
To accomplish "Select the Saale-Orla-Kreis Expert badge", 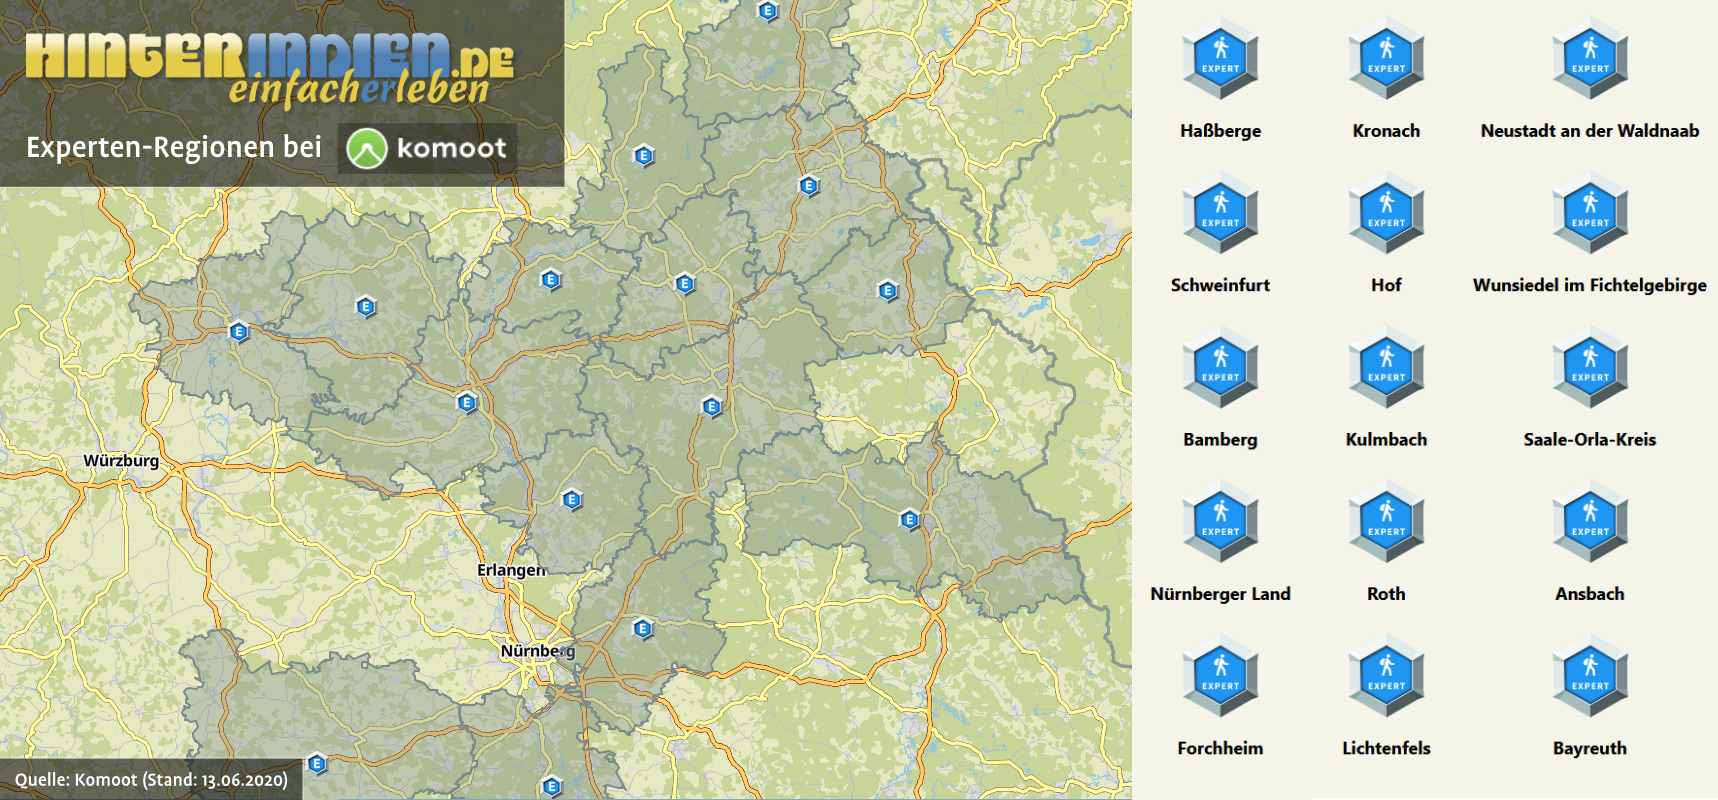I will tap(1590, 367).
